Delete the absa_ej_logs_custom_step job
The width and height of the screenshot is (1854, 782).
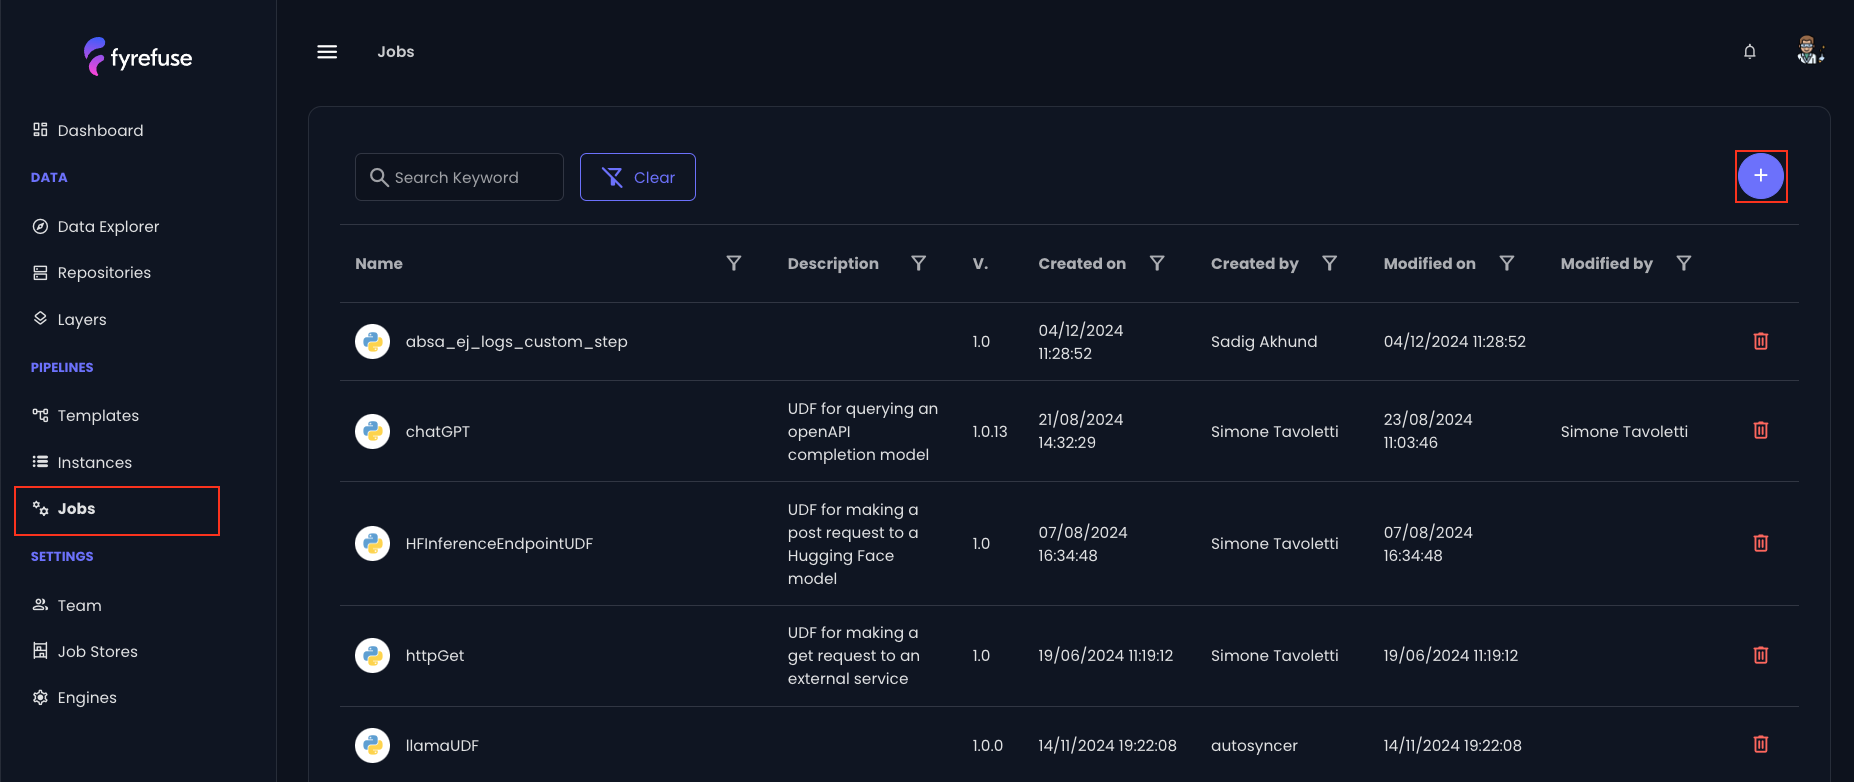tap(1760, 341)
